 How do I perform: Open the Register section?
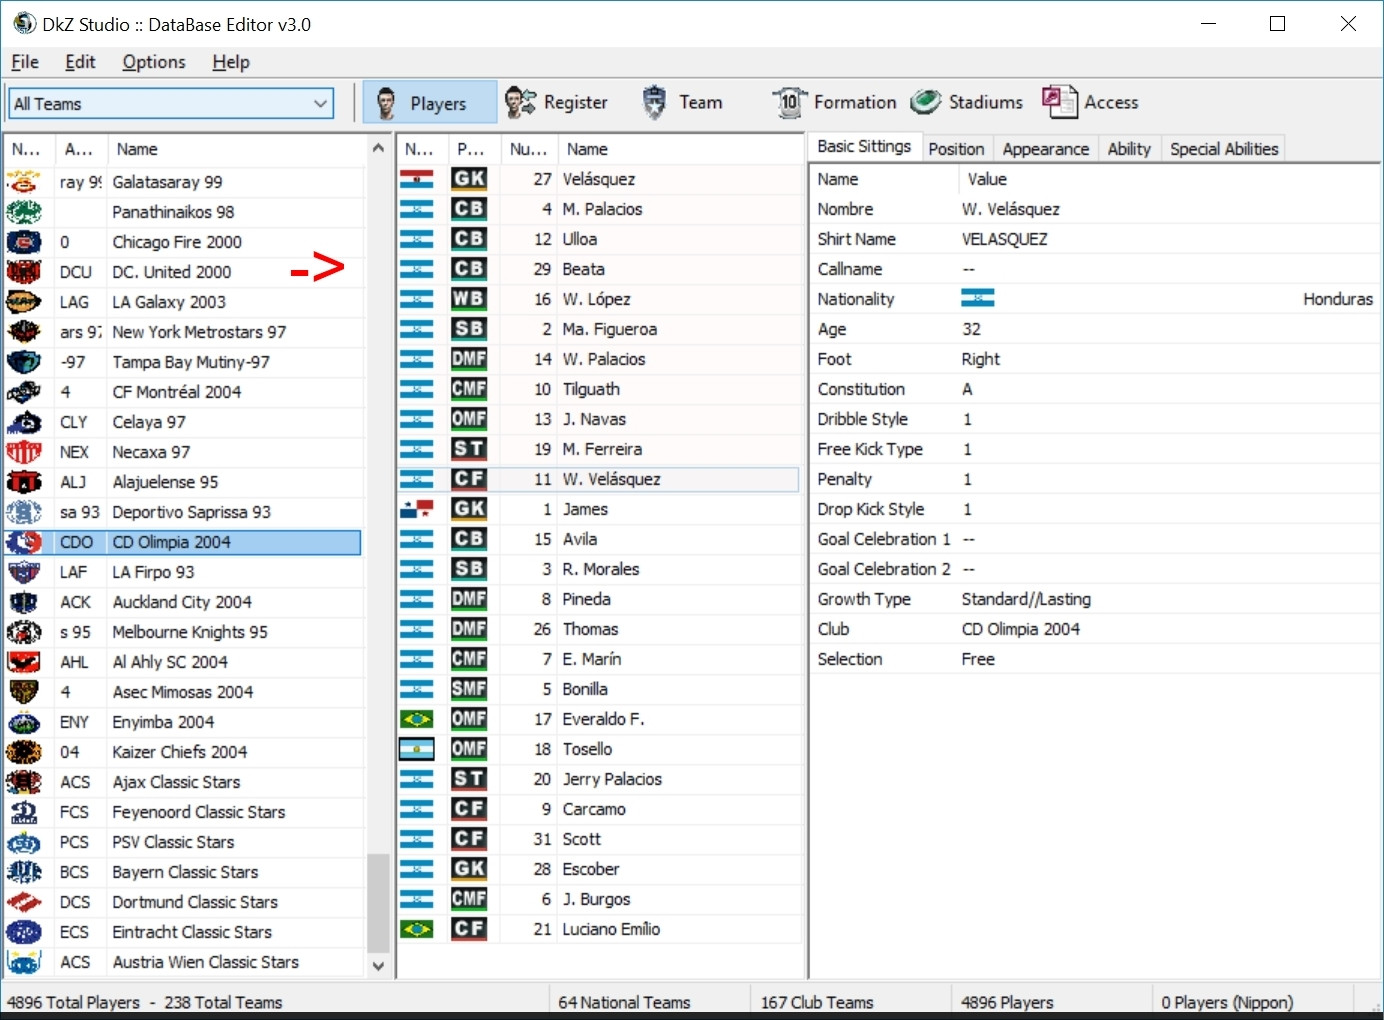tap(557, 102)
